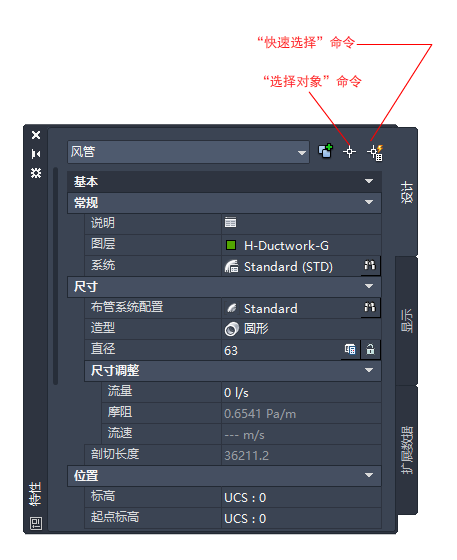Collapse the 位置 section
Image resolution: width=457 pixels, height=560 pixels.
pos(369,475)
